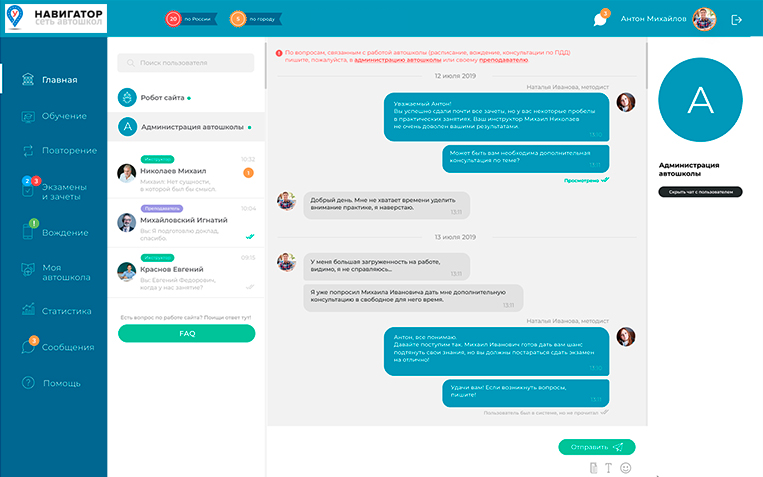The height and width of the screenshot is (477, 763).
Task: Click the text formatting T icon
Action: (608, 468)
